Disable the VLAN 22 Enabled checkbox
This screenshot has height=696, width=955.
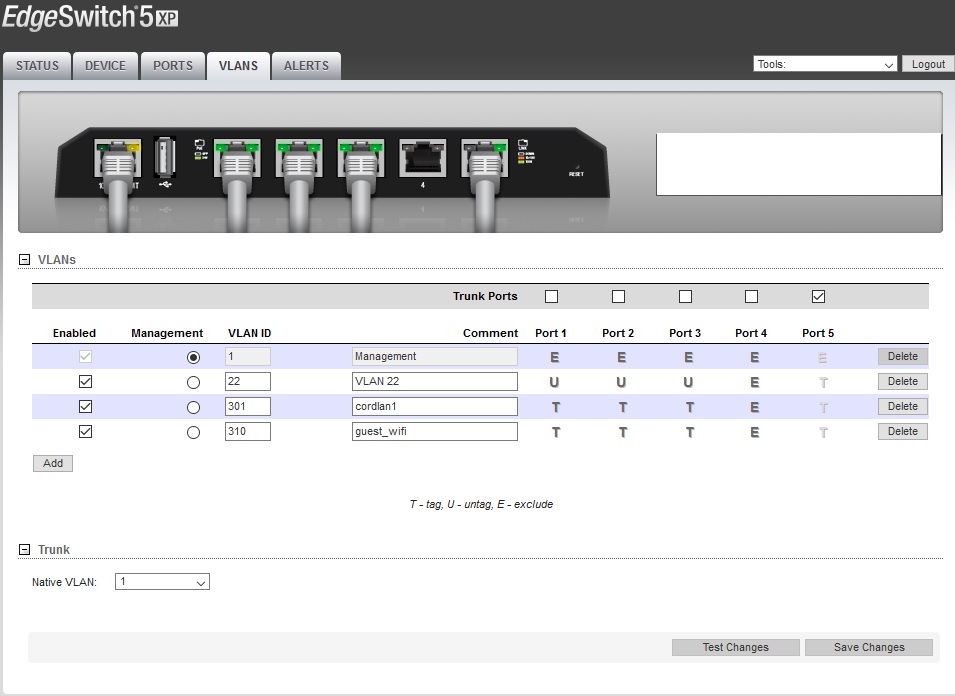(x=85, y=382)
